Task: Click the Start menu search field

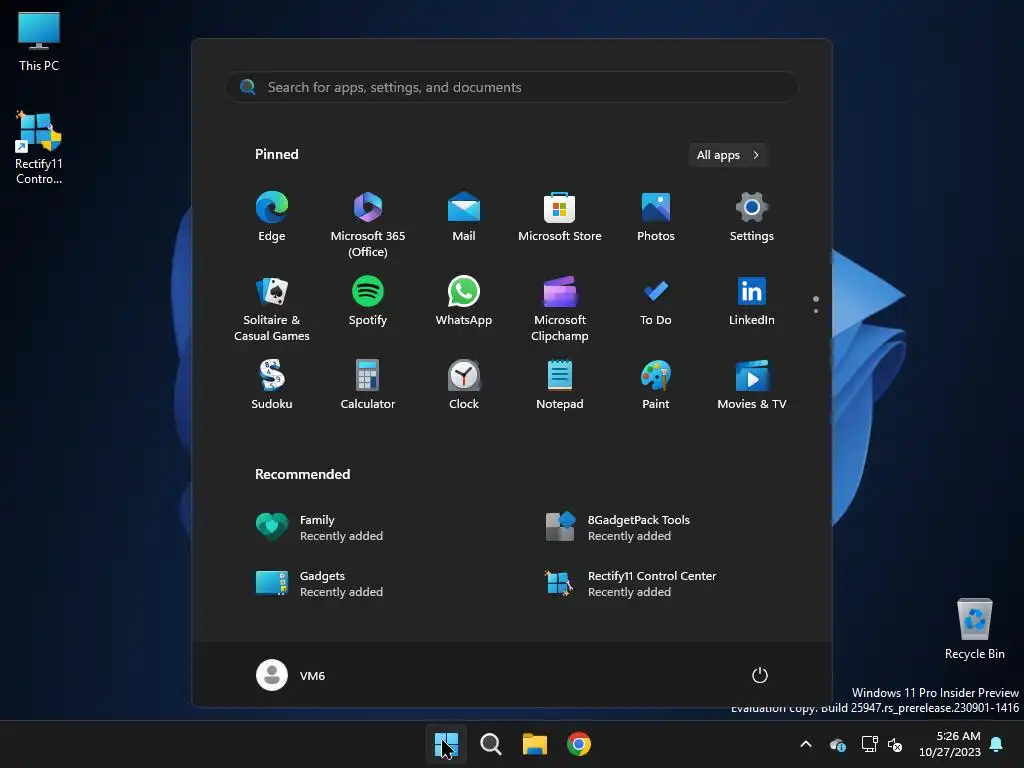Action: coord(512,87)
